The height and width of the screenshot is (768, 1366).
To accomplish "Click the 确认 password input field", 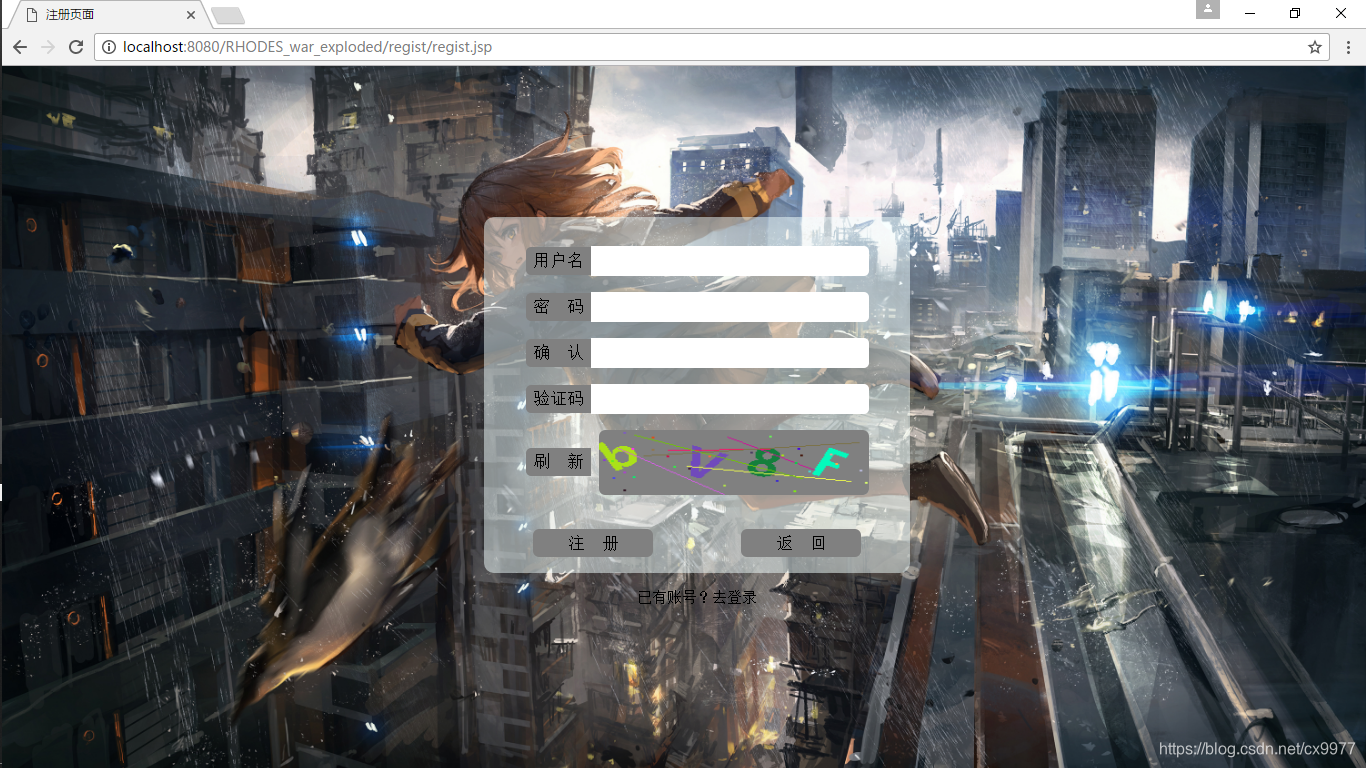I will coord(730,353).
